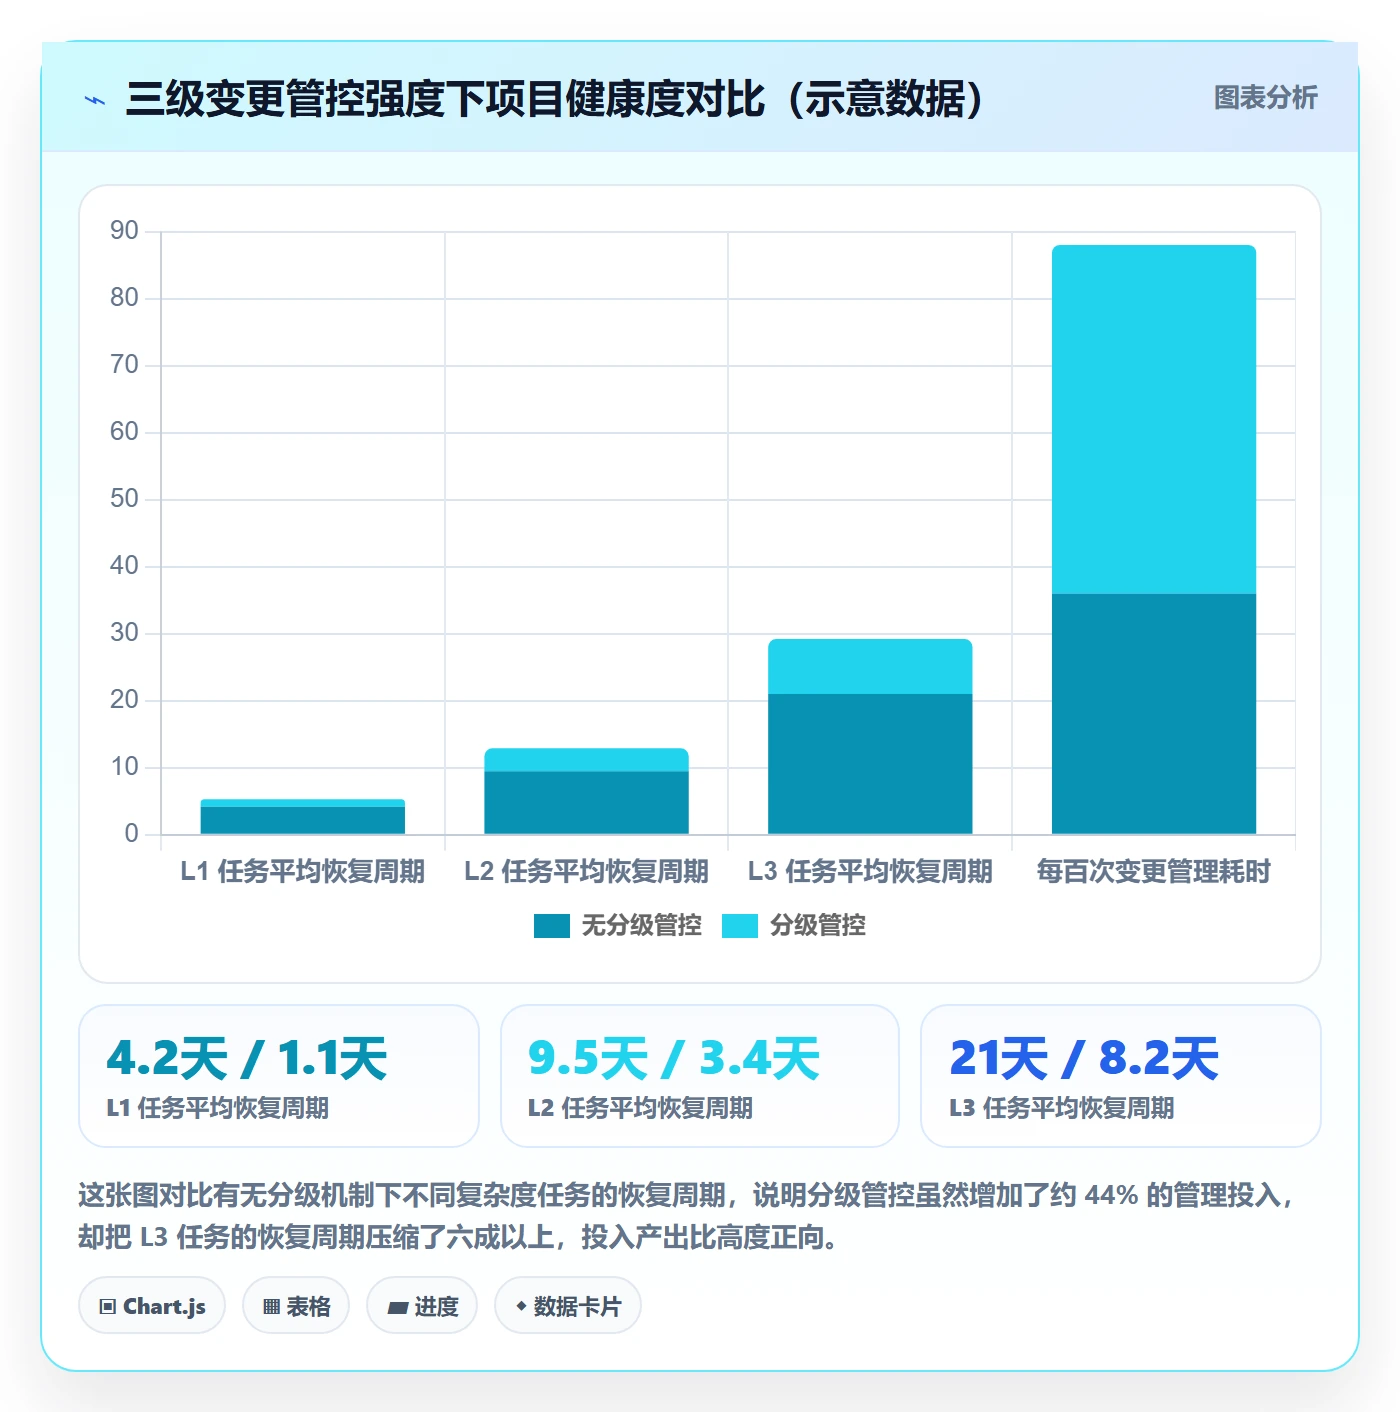
Task: Click the lightning bolt icon beside the title
Action: point(95,100)
